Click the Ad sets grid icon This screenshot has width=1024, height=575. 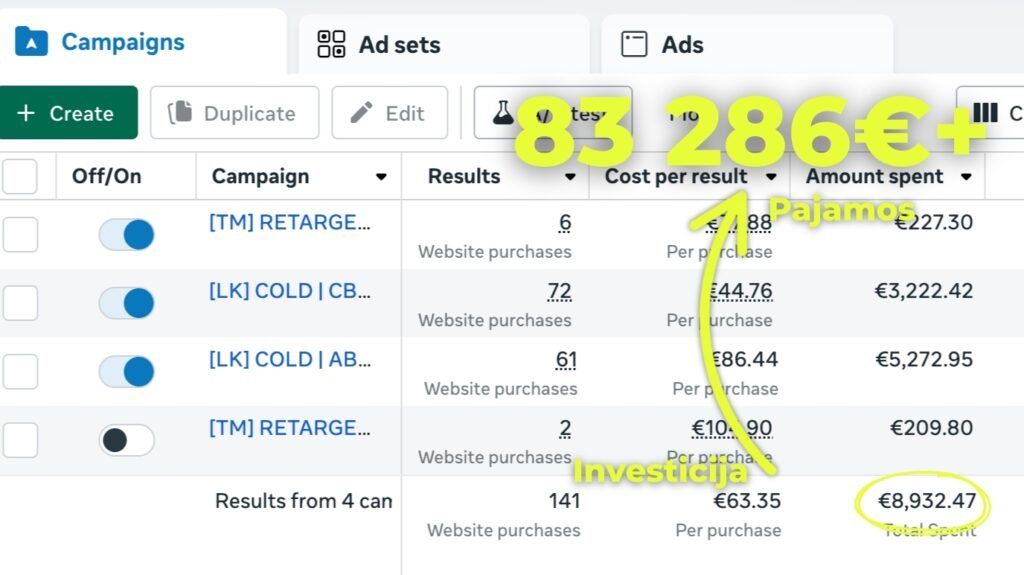[x=331, y=44]
